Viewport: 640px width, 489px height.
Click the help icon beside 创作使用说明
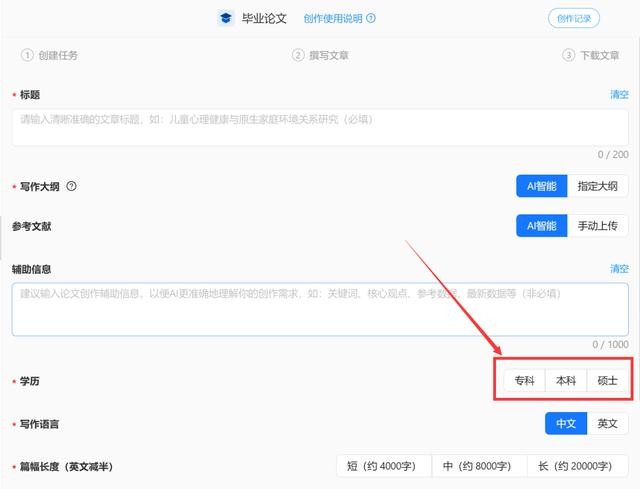[371, 18]
